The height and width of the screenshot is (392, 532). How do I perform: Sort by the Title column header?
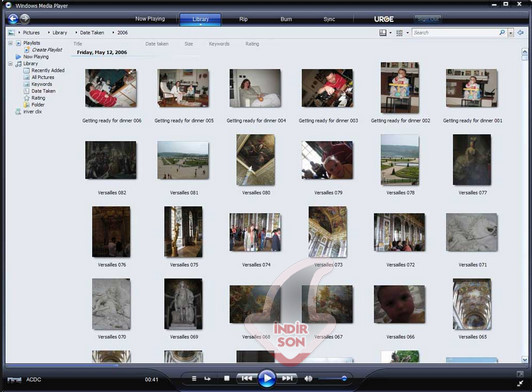[78, 44]
